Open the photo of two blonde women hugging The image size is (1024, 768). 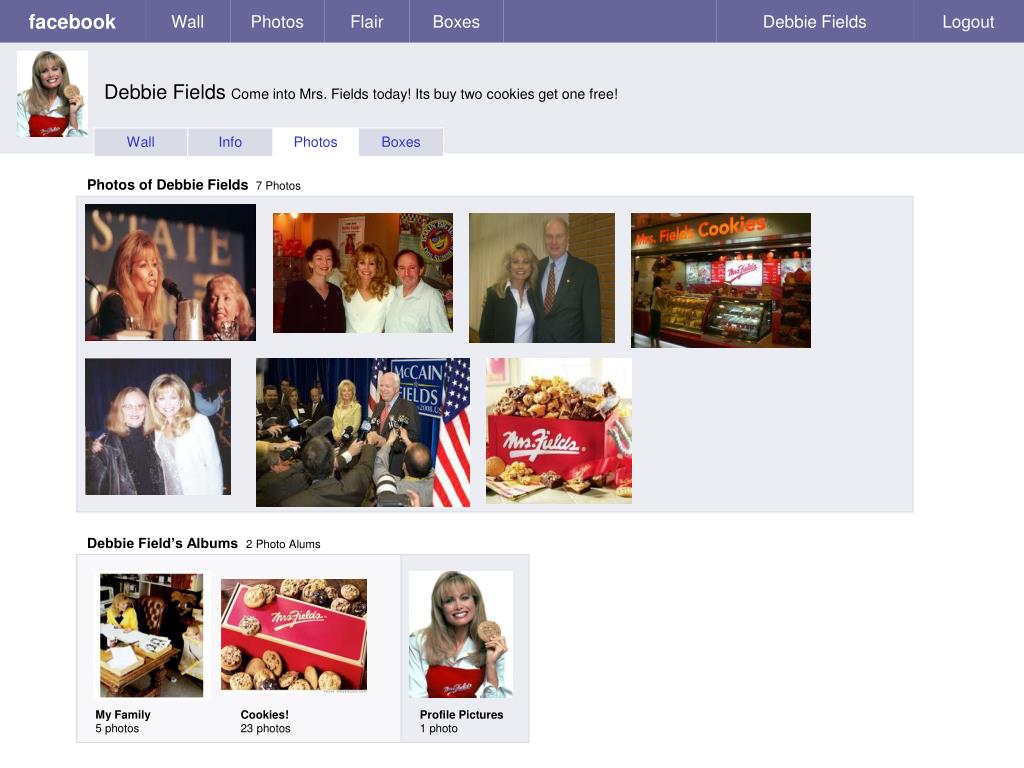tap(158, 426)
